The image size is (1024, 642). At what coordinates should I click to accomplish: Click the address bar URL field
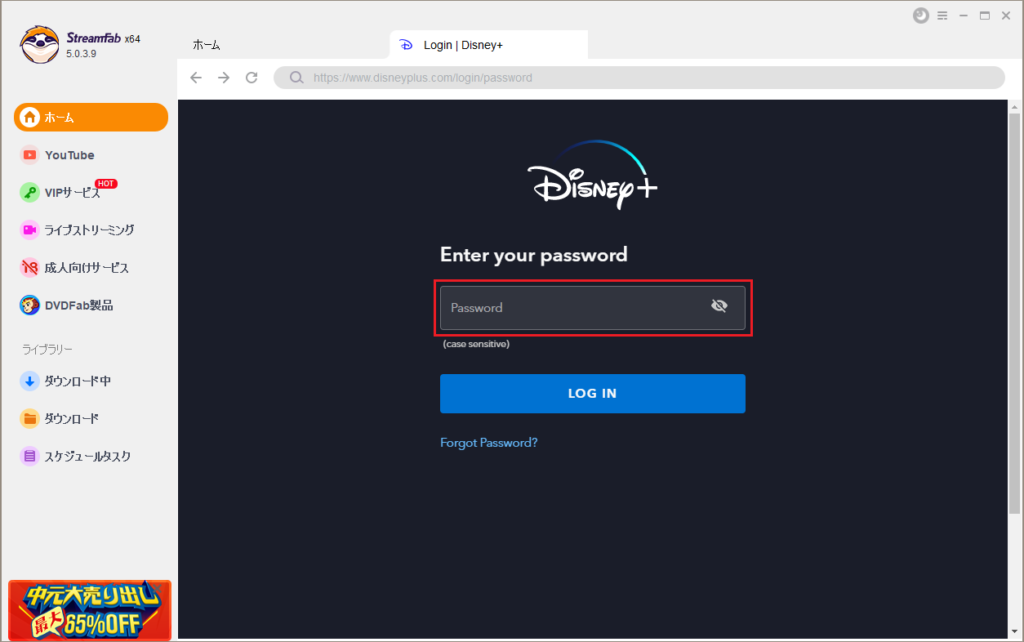tap(639, 78)
